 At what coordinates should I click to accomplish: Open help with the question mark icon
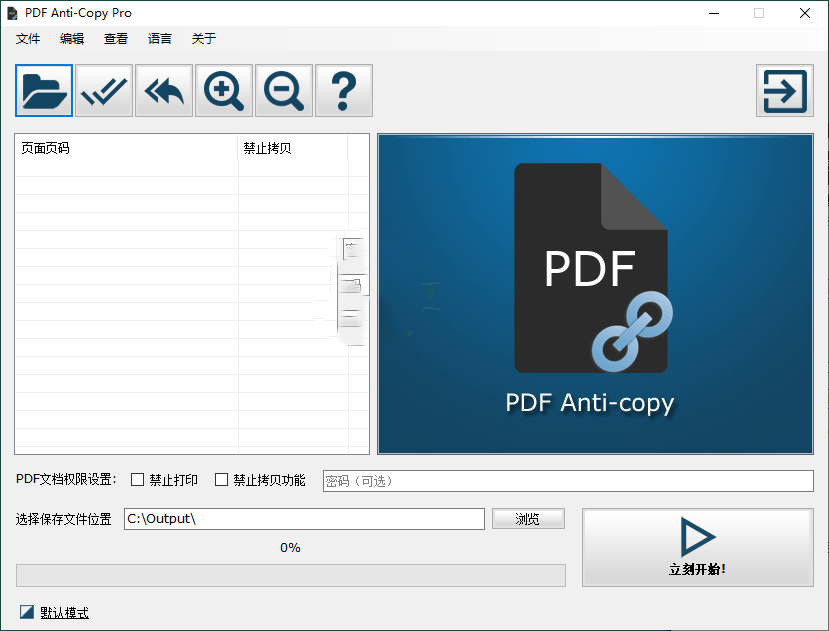click(x=344, y=90)
